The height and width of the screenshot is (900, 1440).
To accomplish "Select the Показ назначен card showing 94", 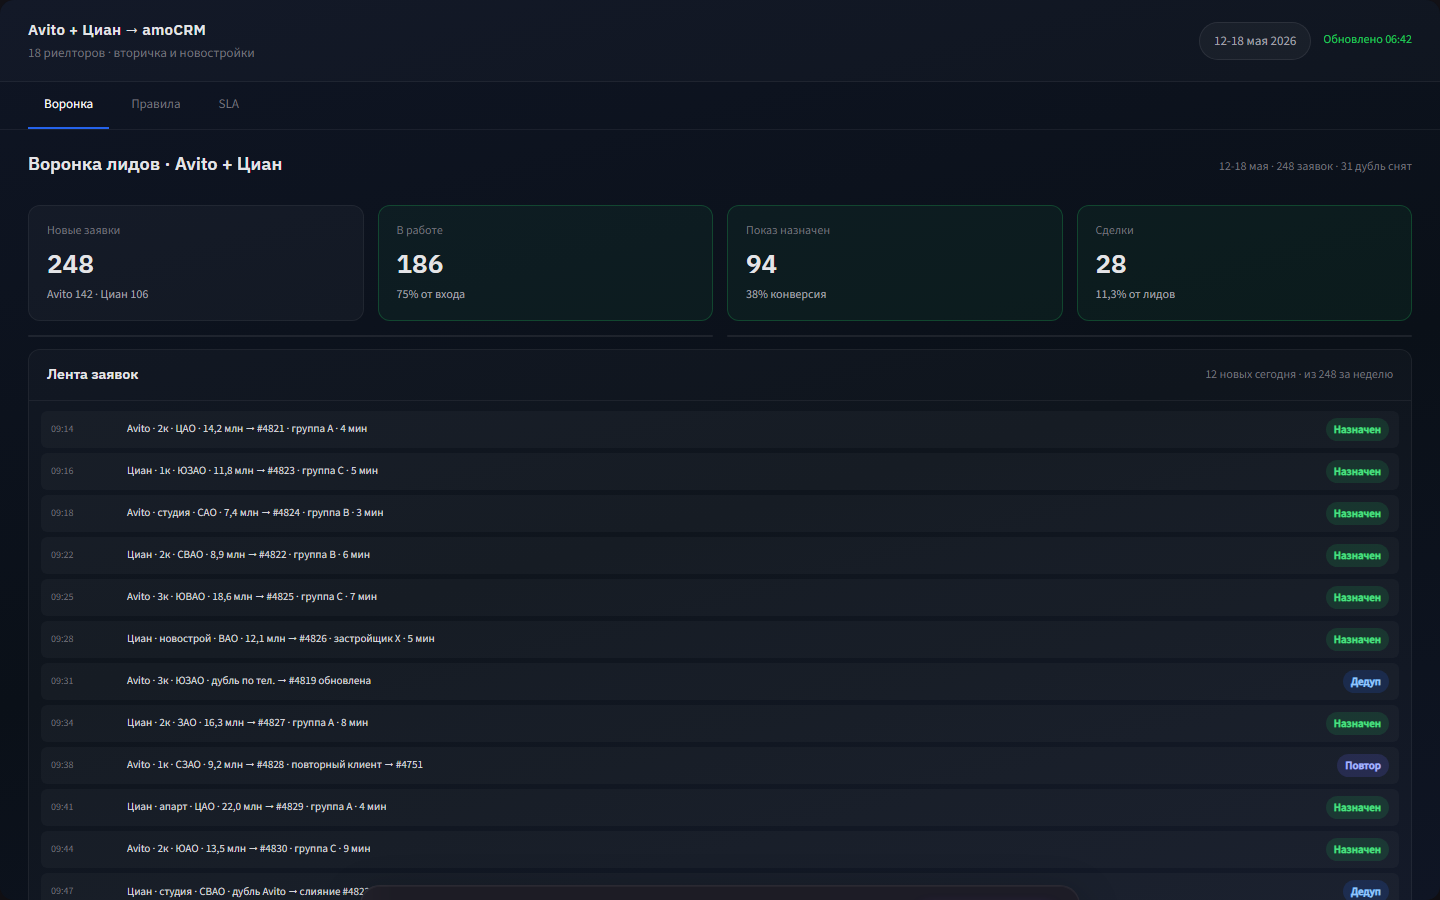I will click(x=895, y=263).
